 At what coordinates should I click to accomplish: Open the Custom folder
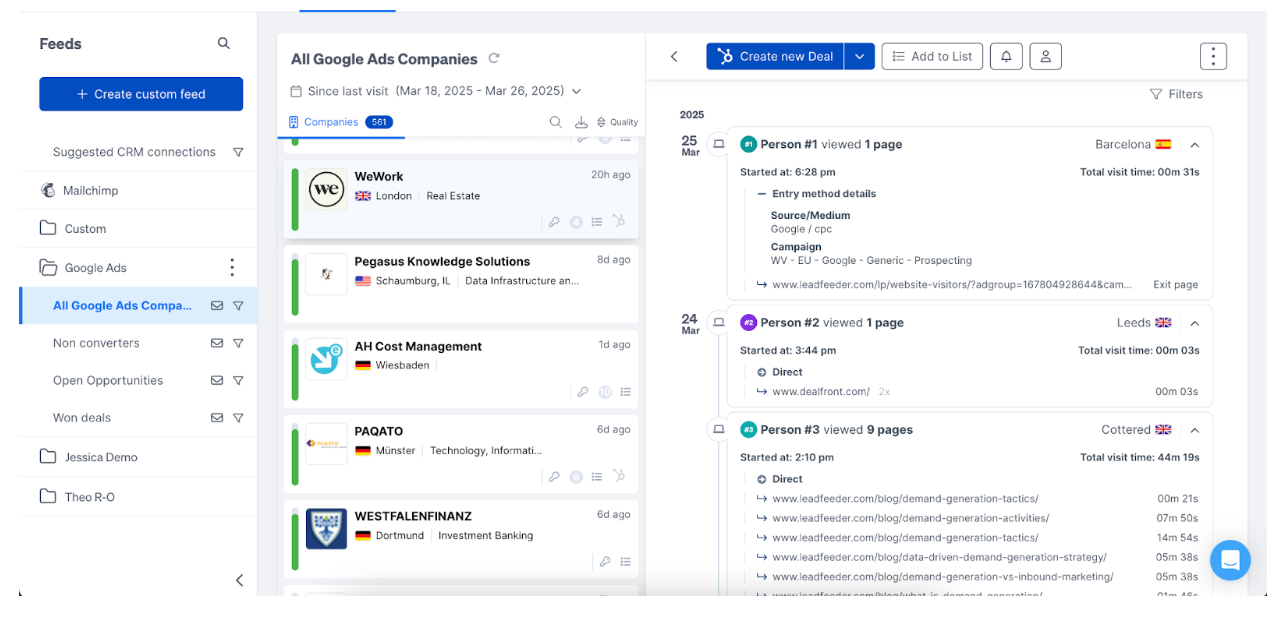pyautogui.click(x=85, y=229)
